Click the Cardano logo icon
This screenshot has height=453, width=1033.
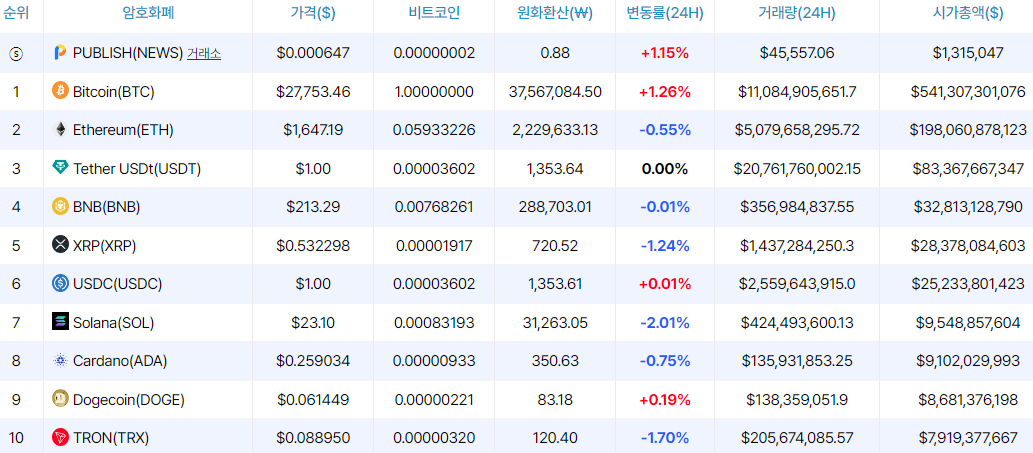pyautogui.click(x=60, y=360)
